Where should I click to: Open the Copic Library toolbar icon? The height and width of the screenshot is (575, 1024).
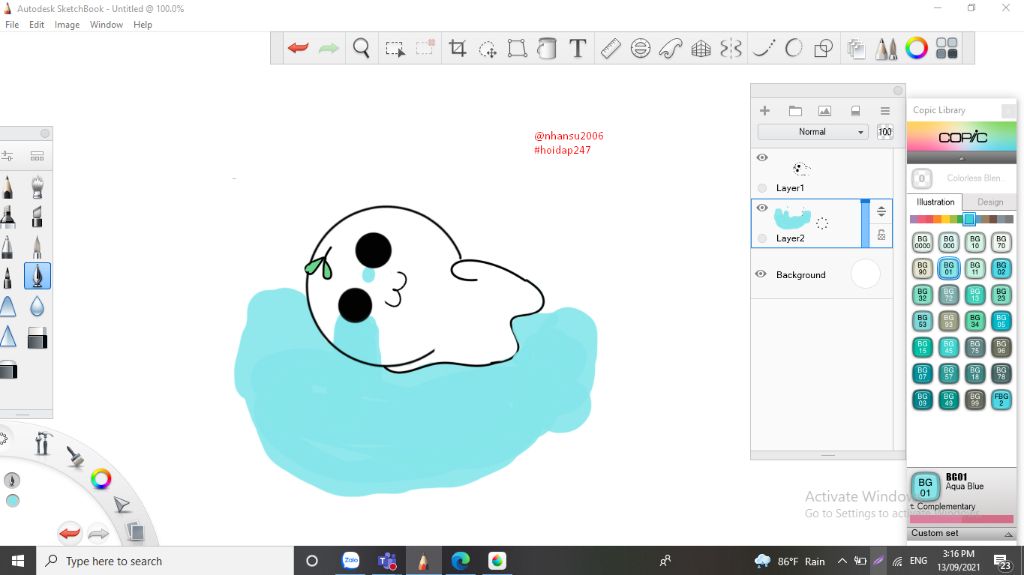coord(946,48)
